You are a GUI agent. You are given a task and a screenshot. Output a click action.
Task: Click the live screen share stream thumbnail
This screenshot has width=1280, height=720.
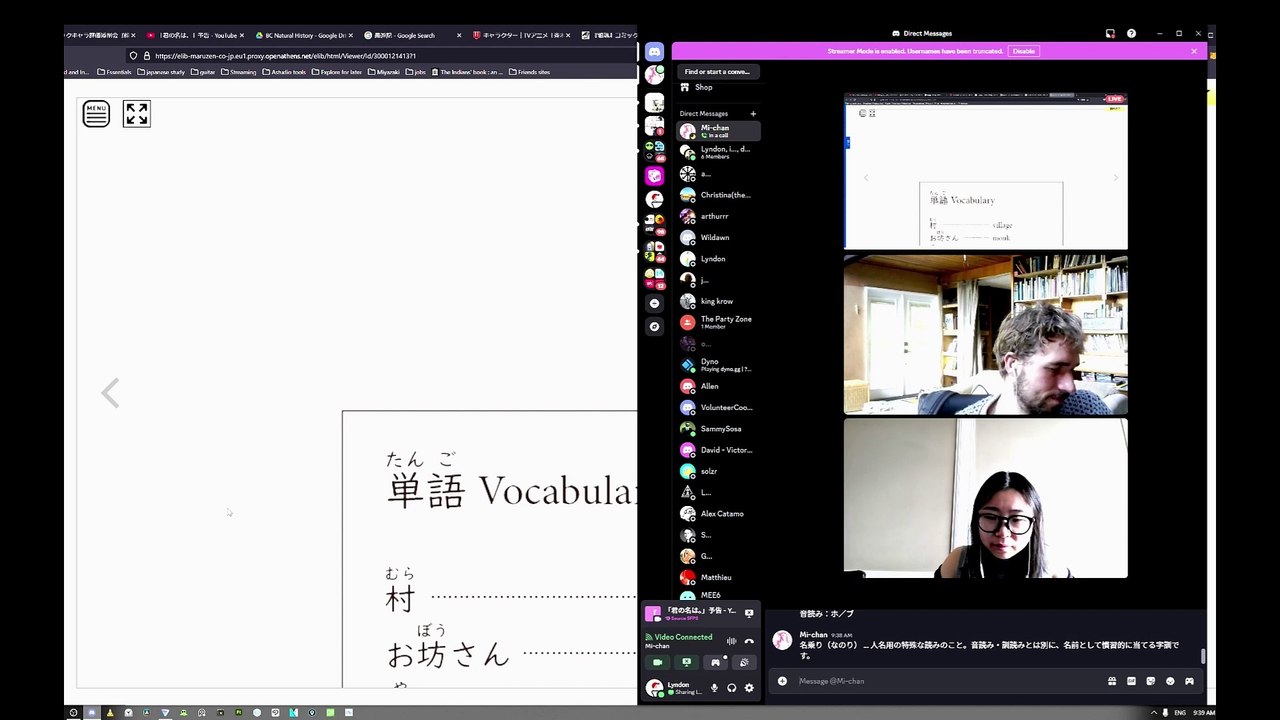coord(986,171)
